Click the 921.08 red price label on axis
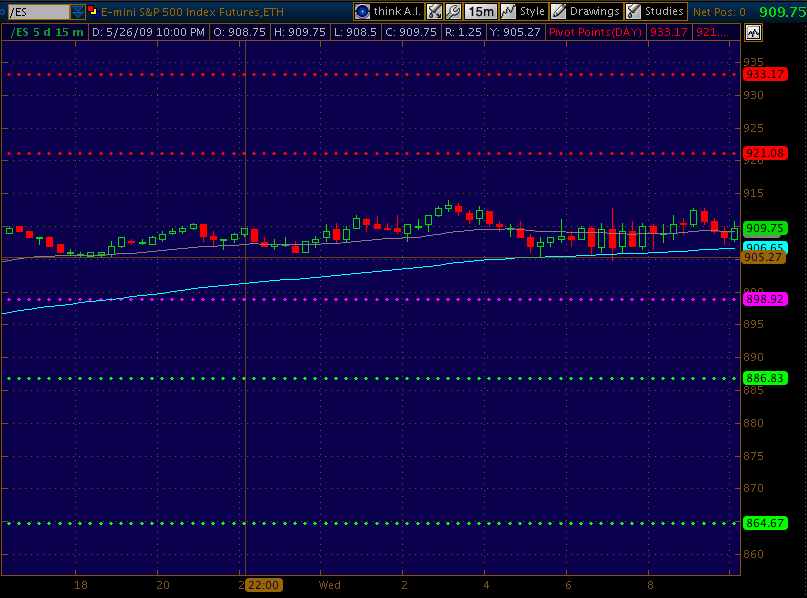Screen dimensions: 807x598 pos(764,153)
